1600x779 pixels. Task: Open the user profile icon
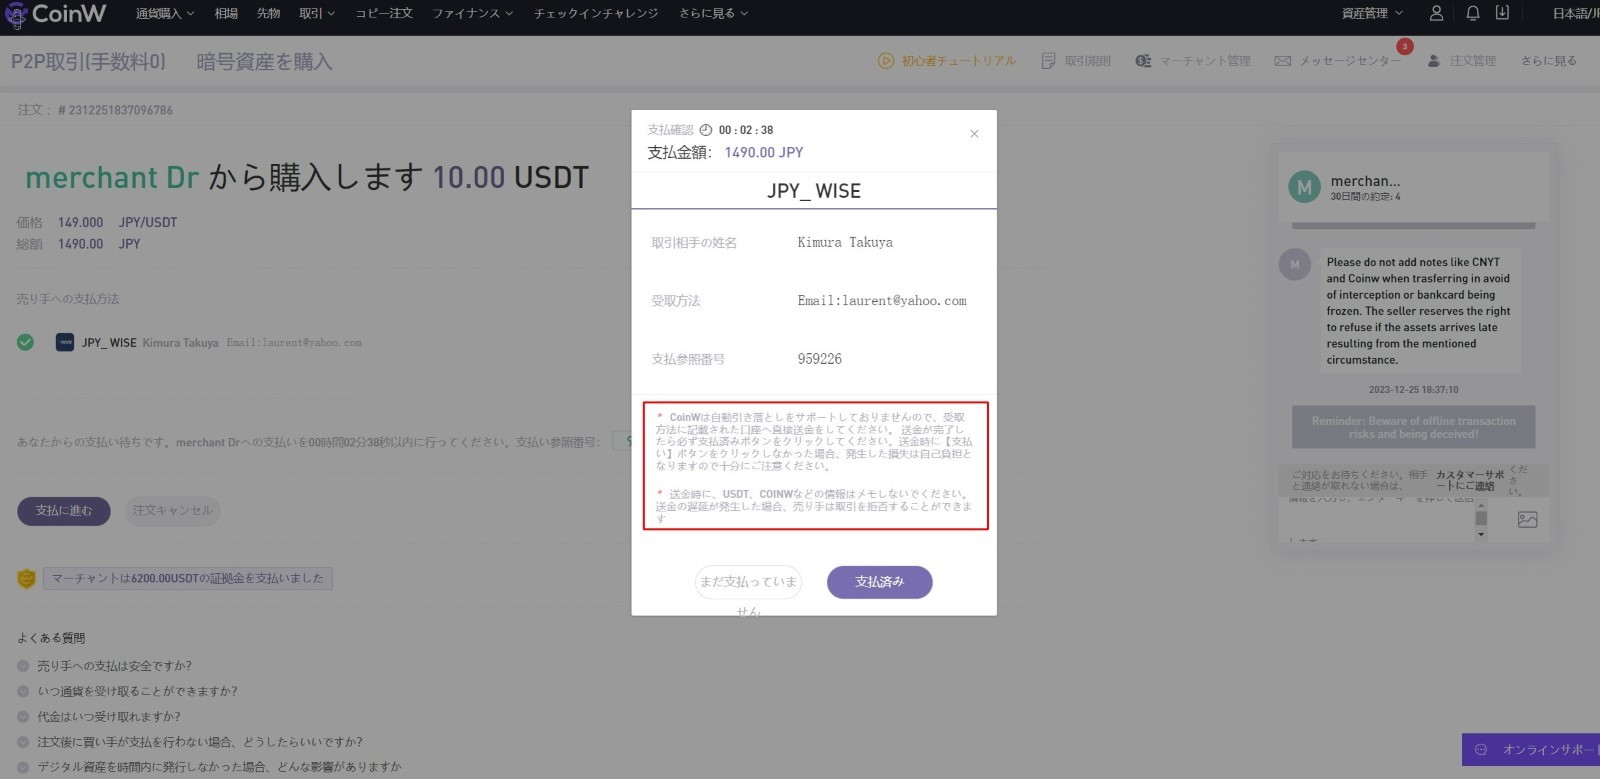click(x=1436, y=13)
